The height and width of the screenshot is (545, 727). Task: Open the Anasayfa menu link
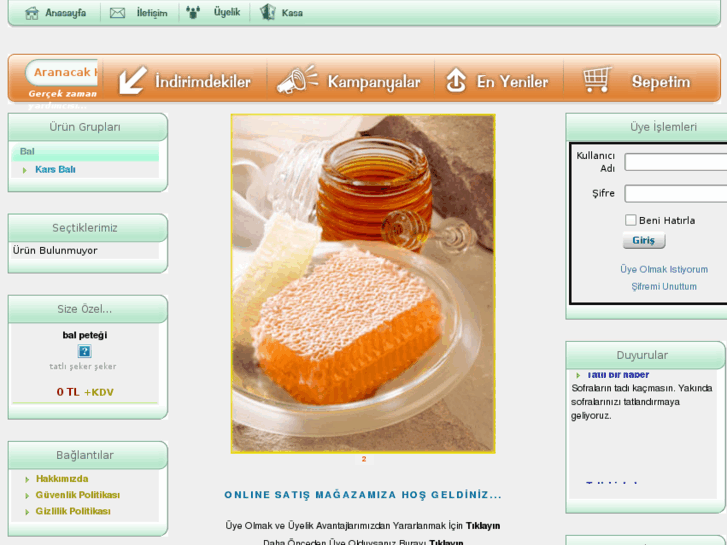[x=65, y=13]
